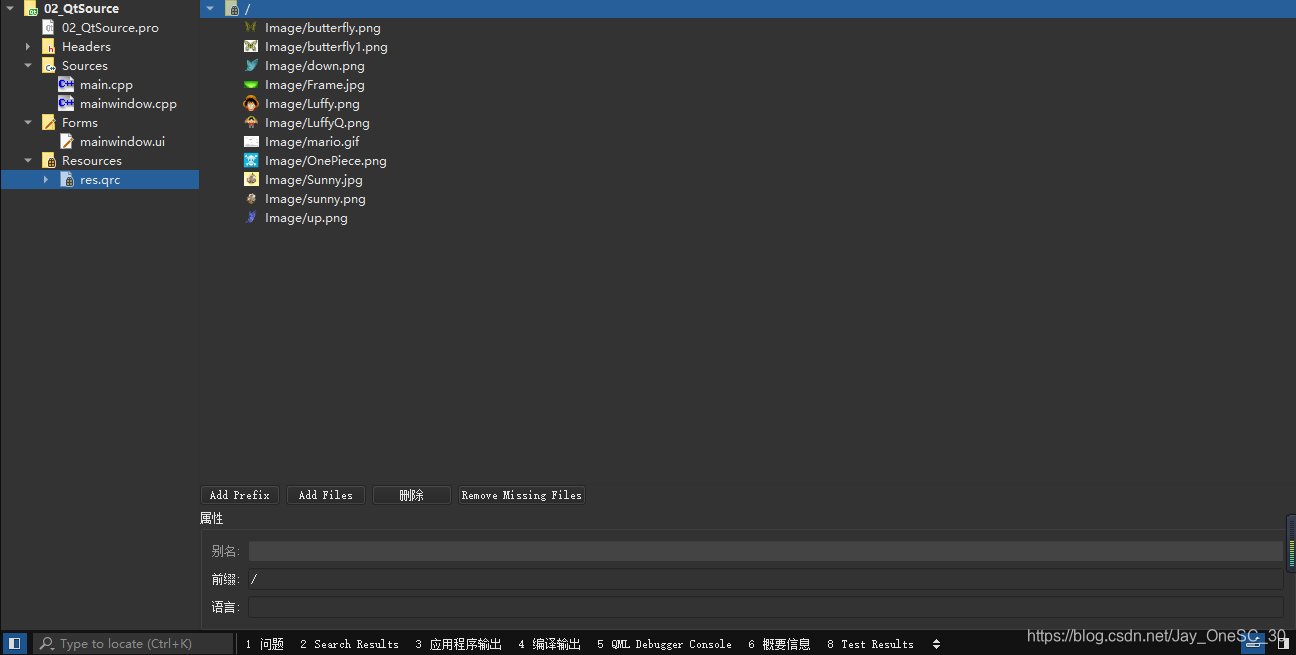
Task: Collapse the Sources folder arrow
Action: [28, 66]
